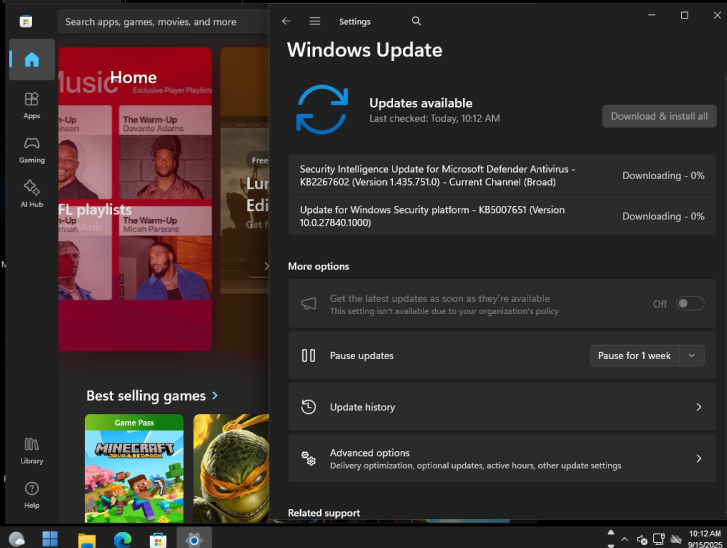The image size is (727, 548).
Task: Open The Warm-Up Micah Parsons playlist card
Action: click(x=166, y=253)
